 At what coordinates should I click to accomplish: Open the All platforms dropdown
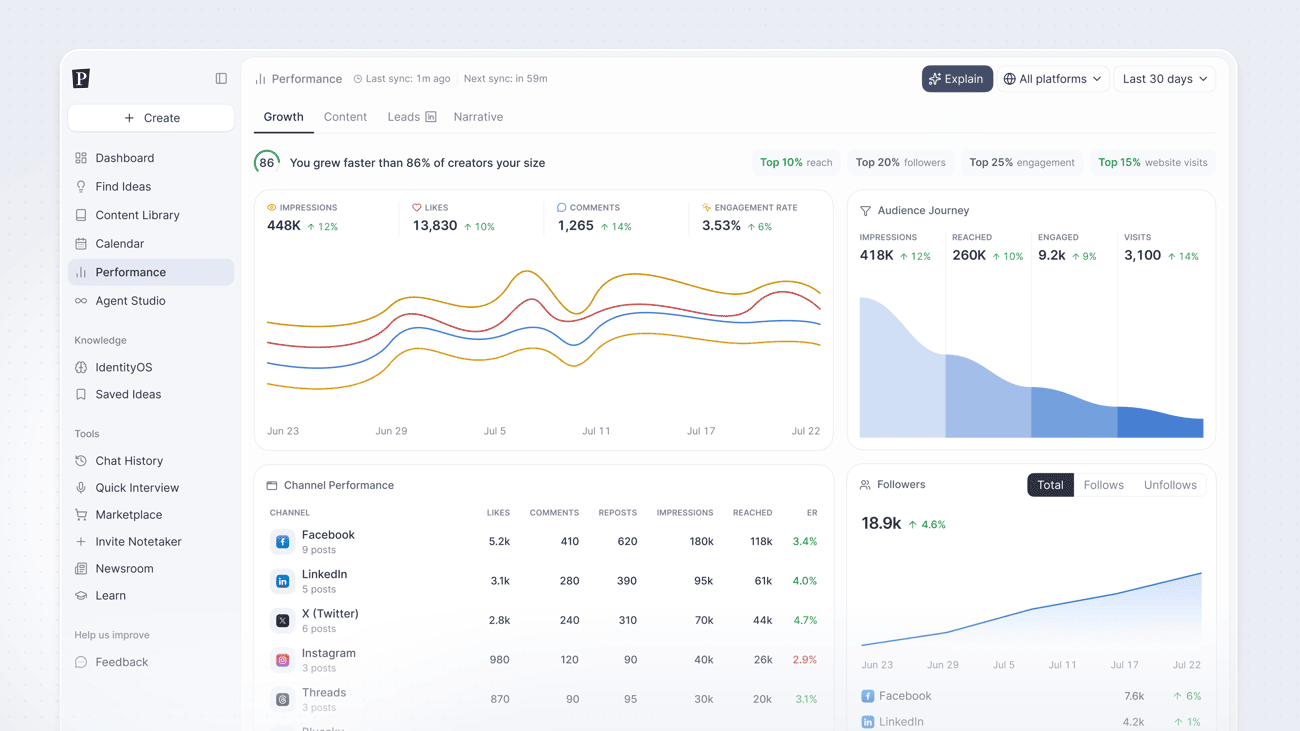pos(1053,79)
